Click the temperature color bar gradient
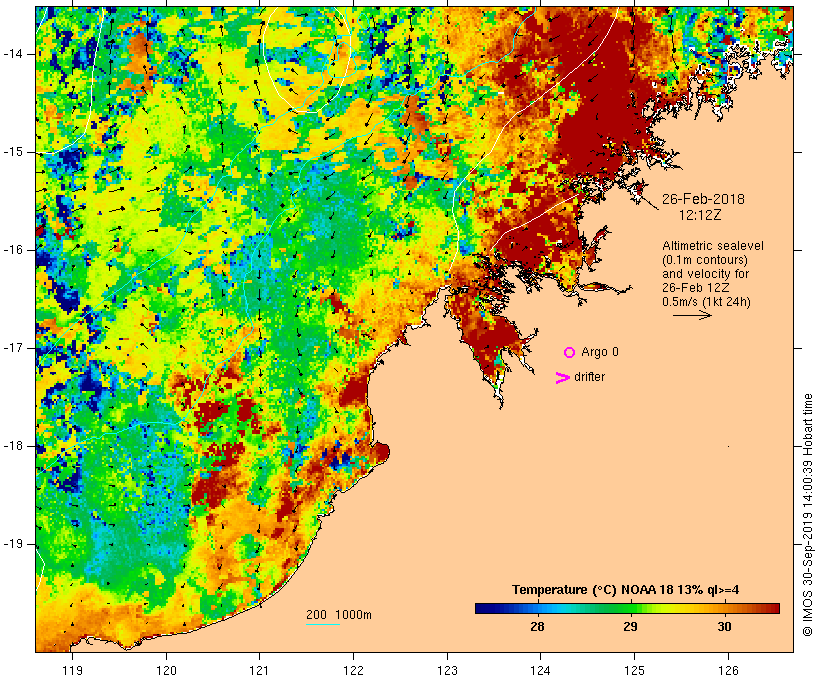 pyautogui.click(x=628, y=608)
